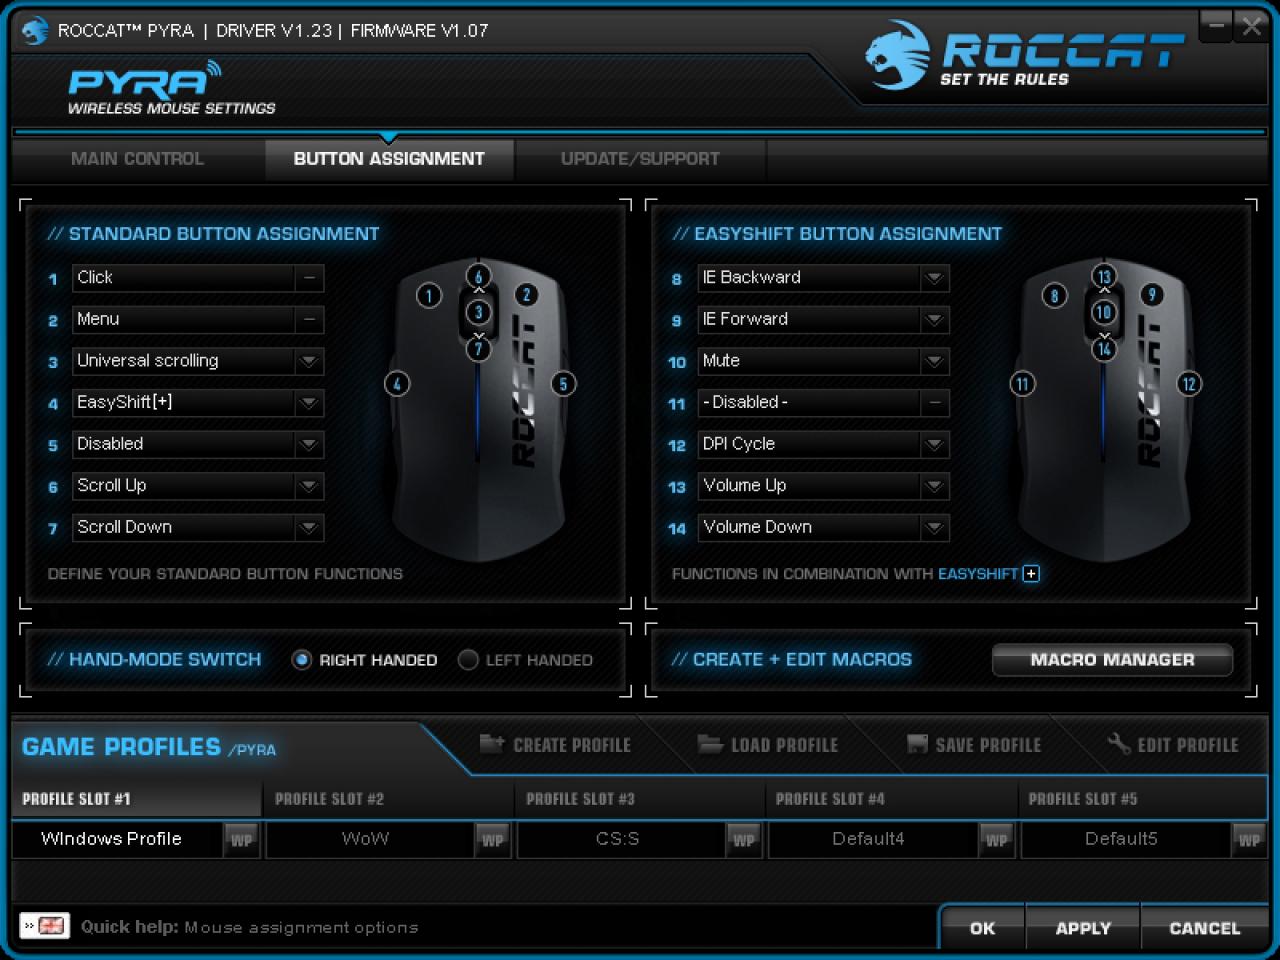Open the quick help language flag selector

click(45, 926)
